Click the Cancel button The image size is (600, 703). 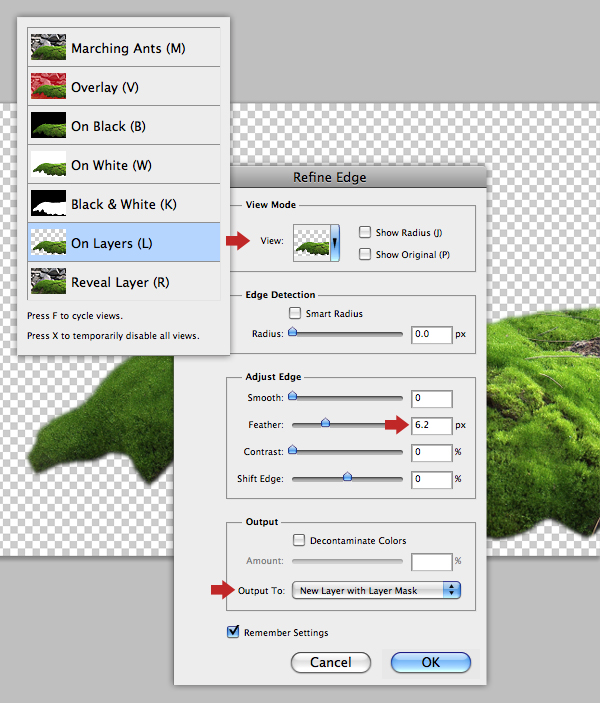(x=331, y=662)
